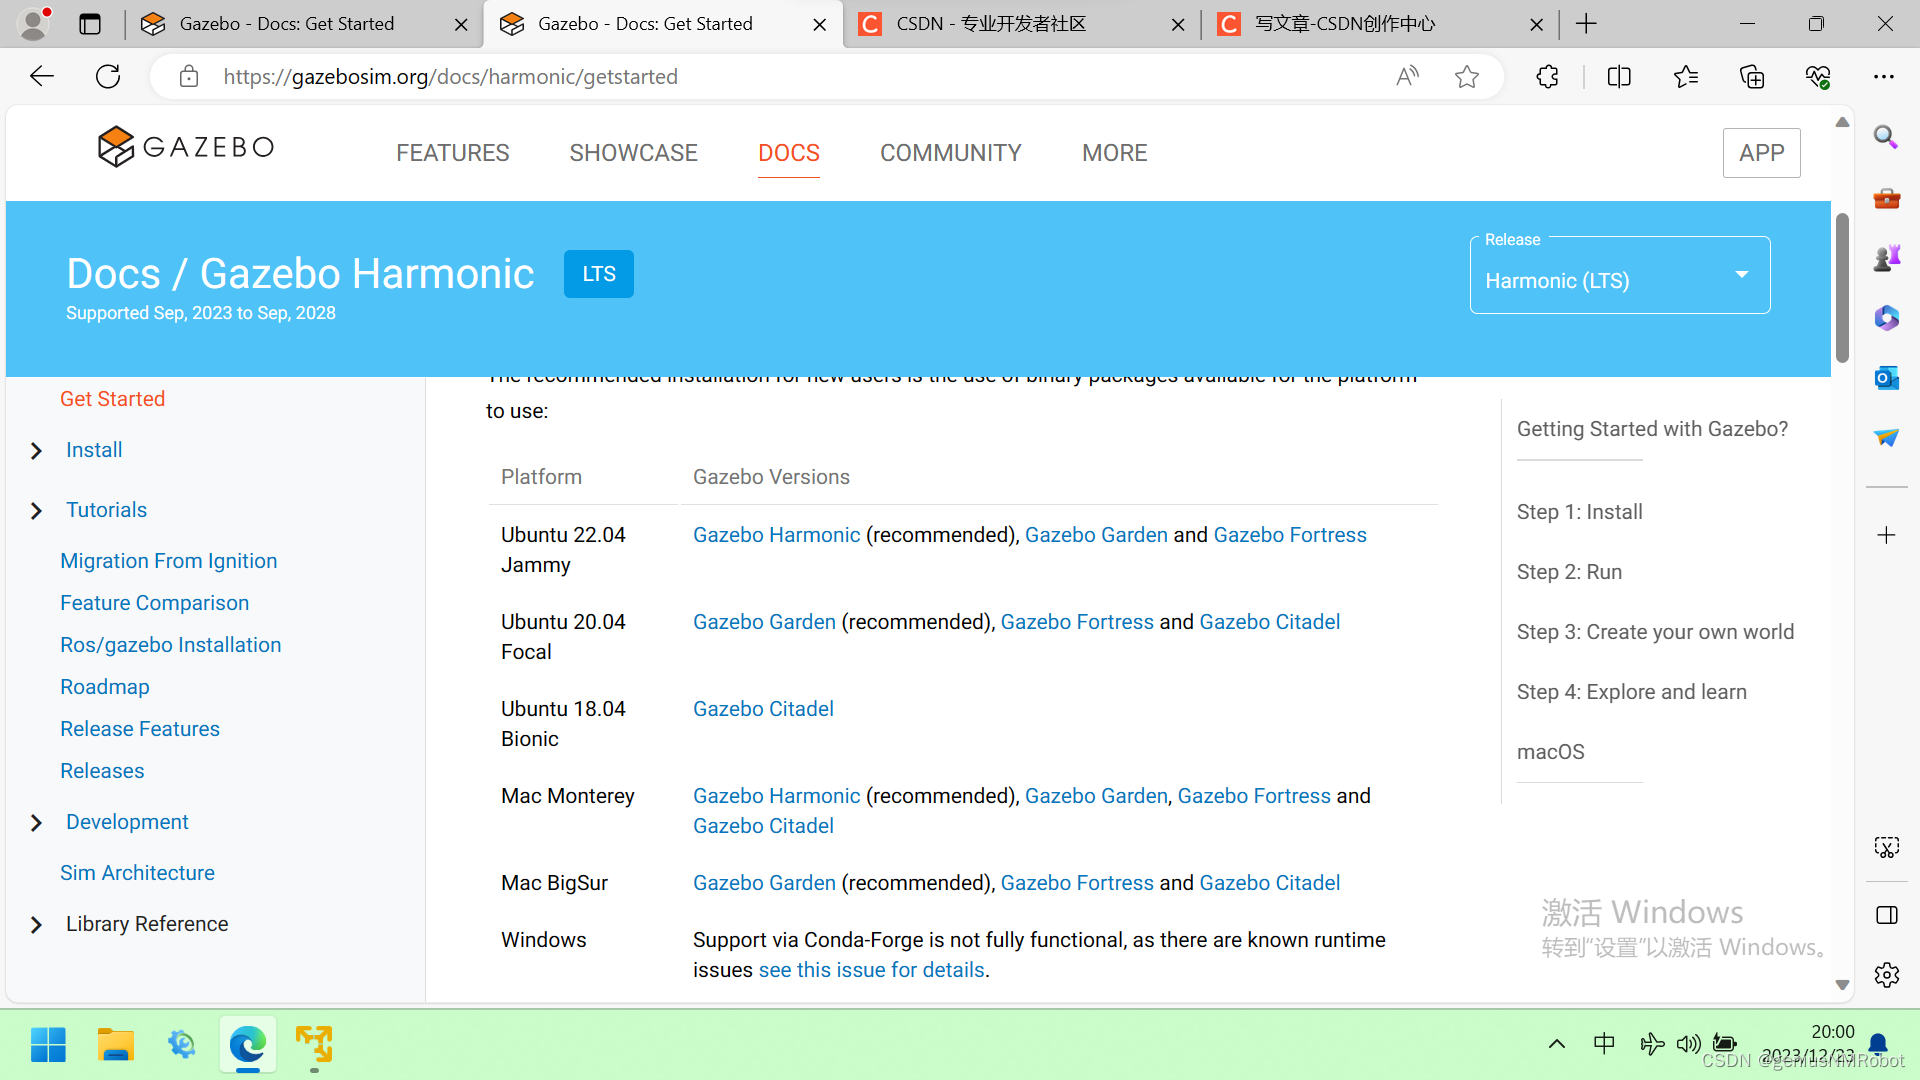
Task: Open Outlook icon in Edge sidebar
Action: coord(1886,378)
